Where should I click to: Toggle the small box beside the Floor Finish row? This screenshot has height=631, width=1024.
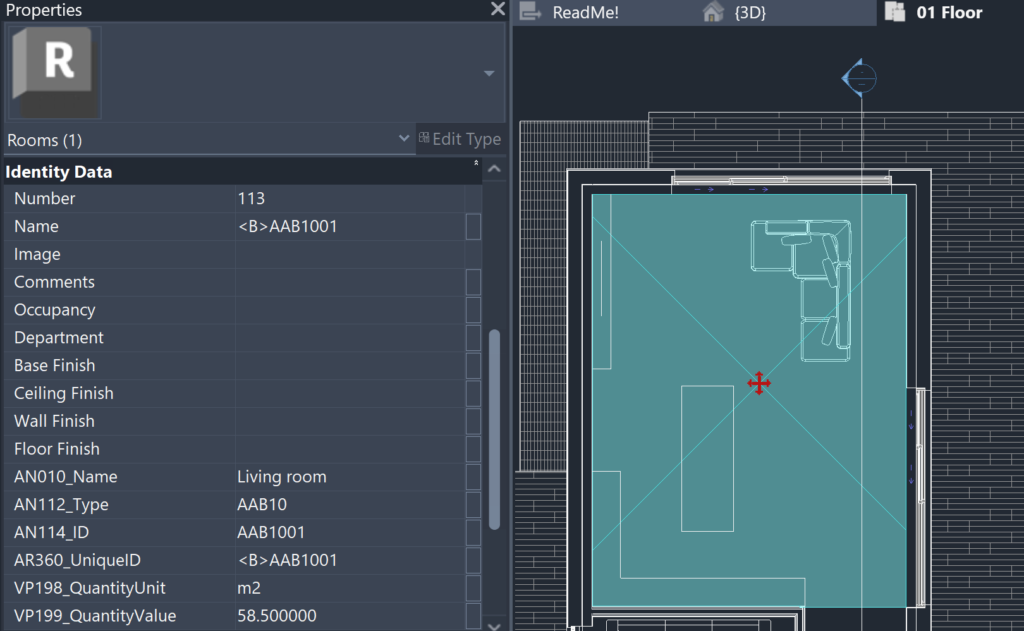pyautogui.click(x=473, y=450)
